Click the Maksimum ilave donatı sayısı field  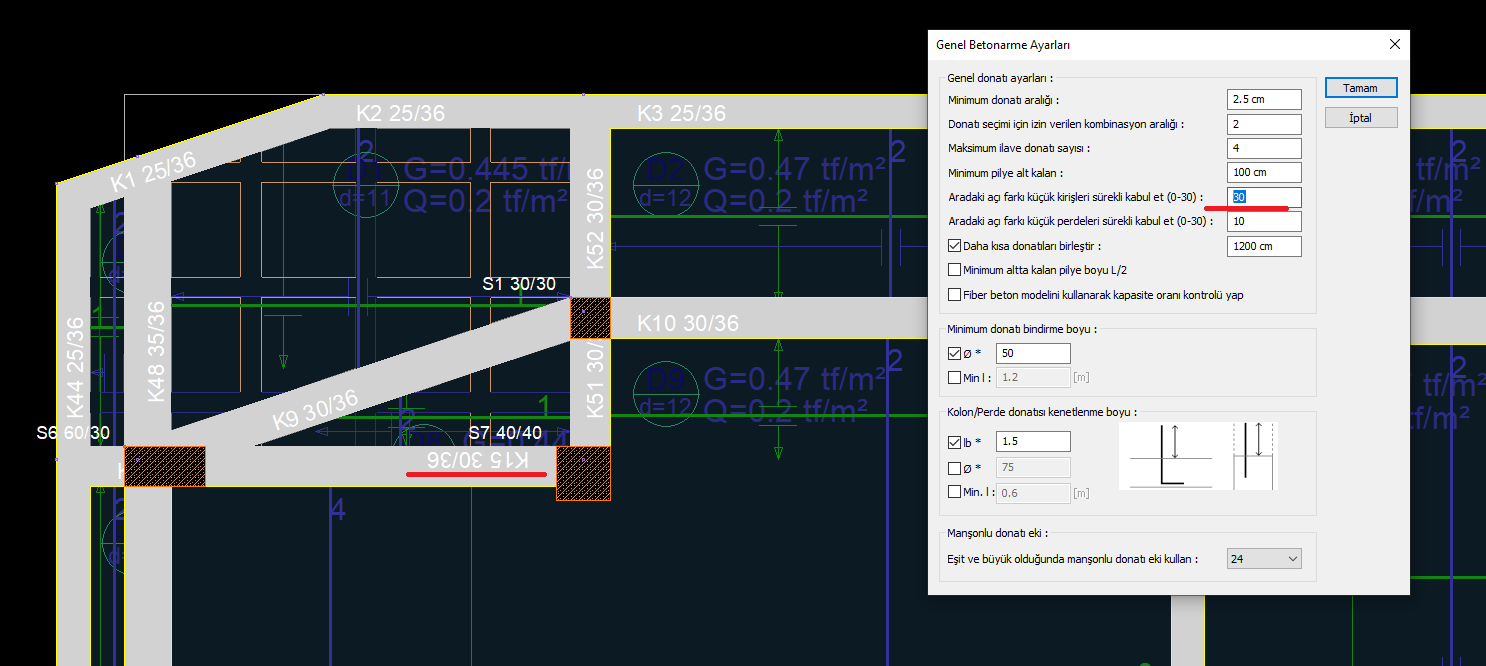[x=1264, y=148]
